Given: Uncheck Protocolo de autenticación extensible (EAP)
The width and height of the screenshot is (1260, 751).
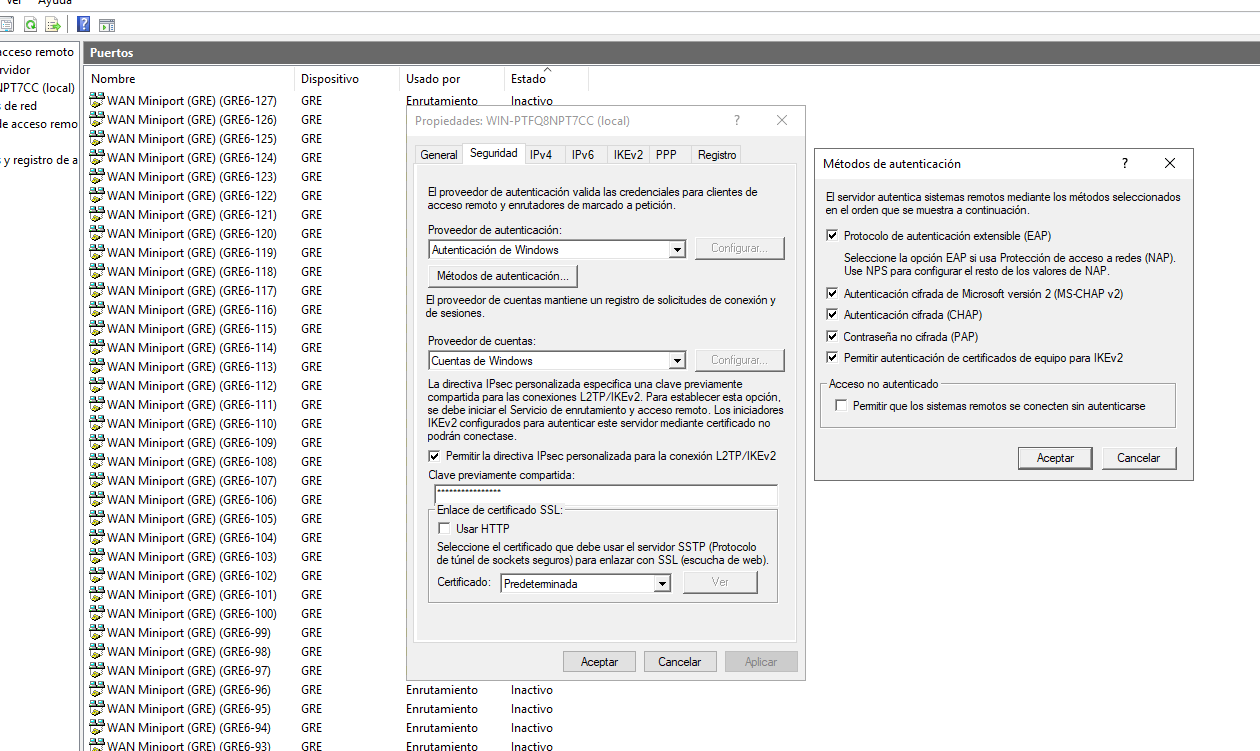Looking at the screenshot, I should click(x=833, y=236).
